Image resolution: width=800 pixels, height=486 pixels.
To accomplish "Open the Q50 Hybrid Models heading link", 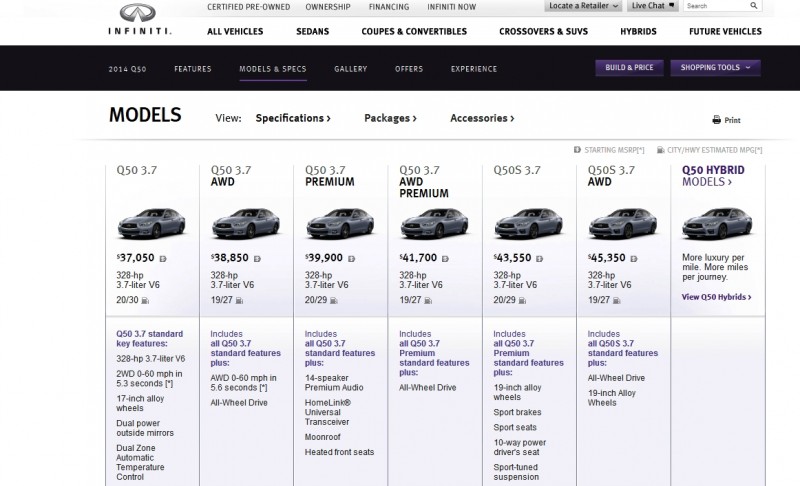I will 713,176.
